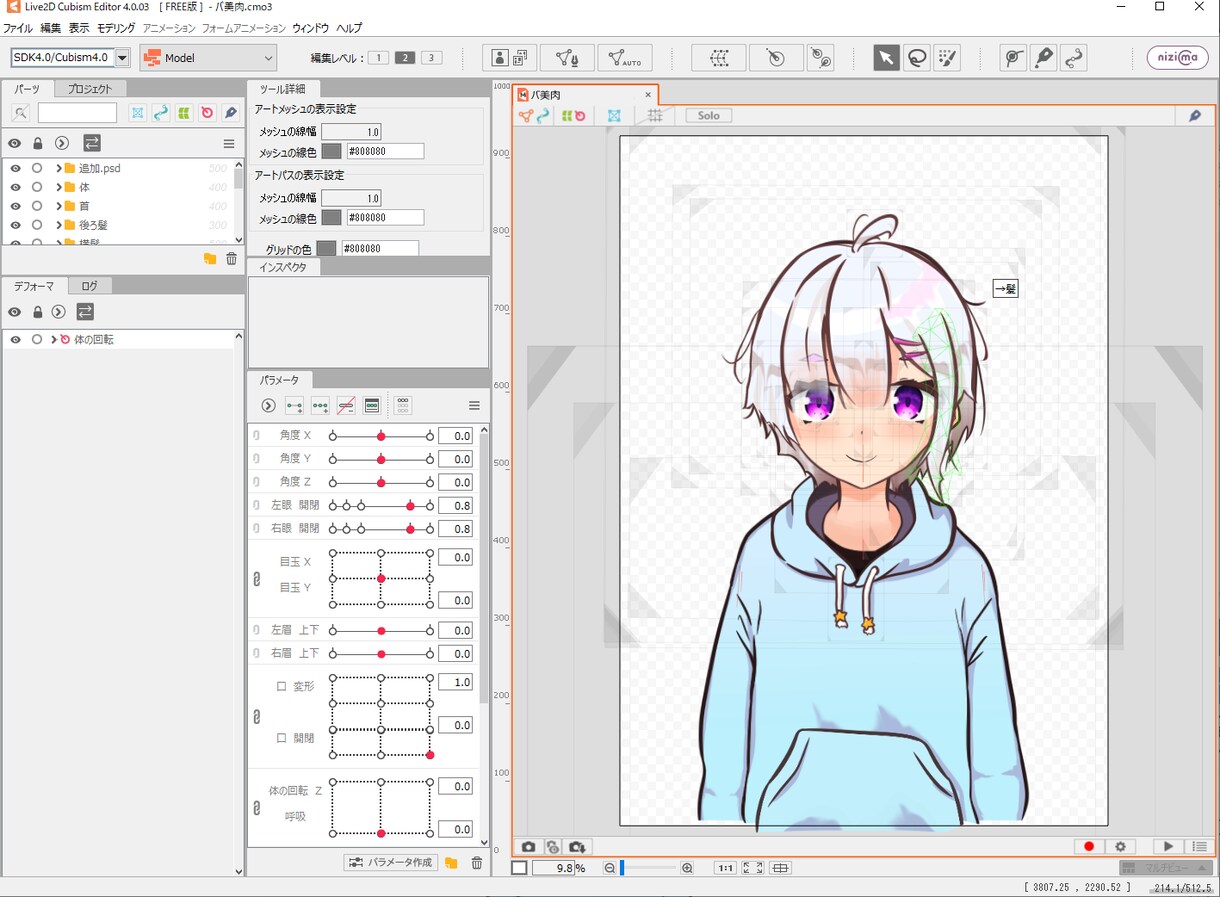Screen dimensions: 1220x897
Task: Click the art mesh line color swatch
Action: click(x=331, y=152)
